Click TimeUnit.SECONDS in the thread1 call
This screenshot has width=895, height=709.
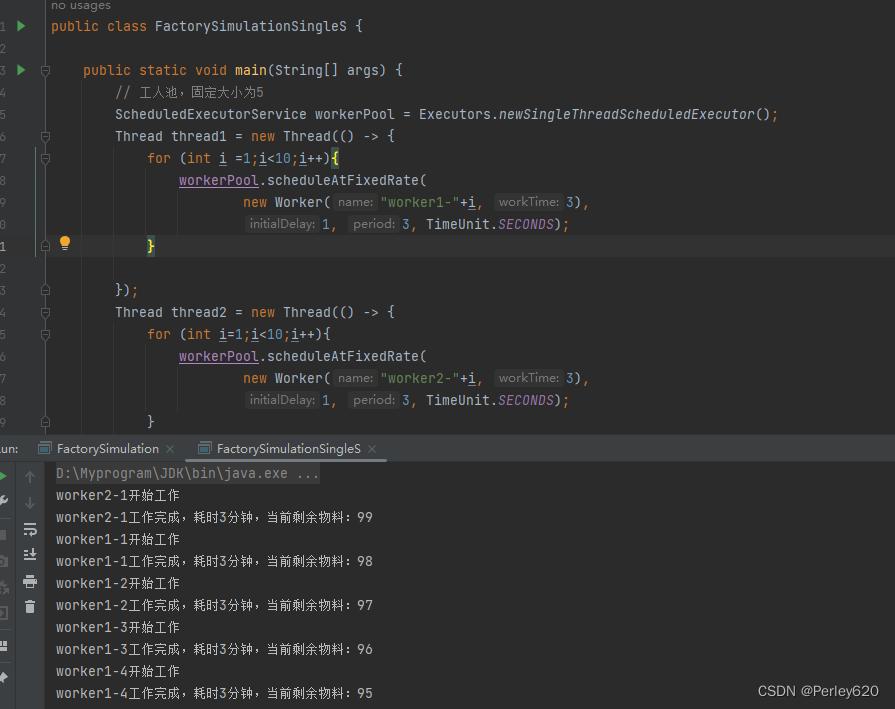(x=490, y=224)
